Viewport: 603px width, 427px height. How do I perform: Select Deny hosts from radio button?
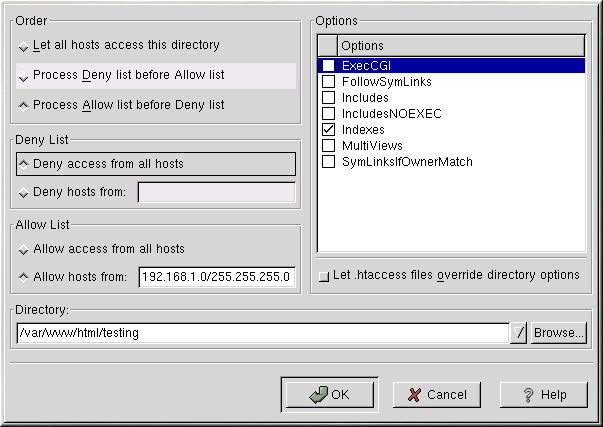[x=23, y=192]
